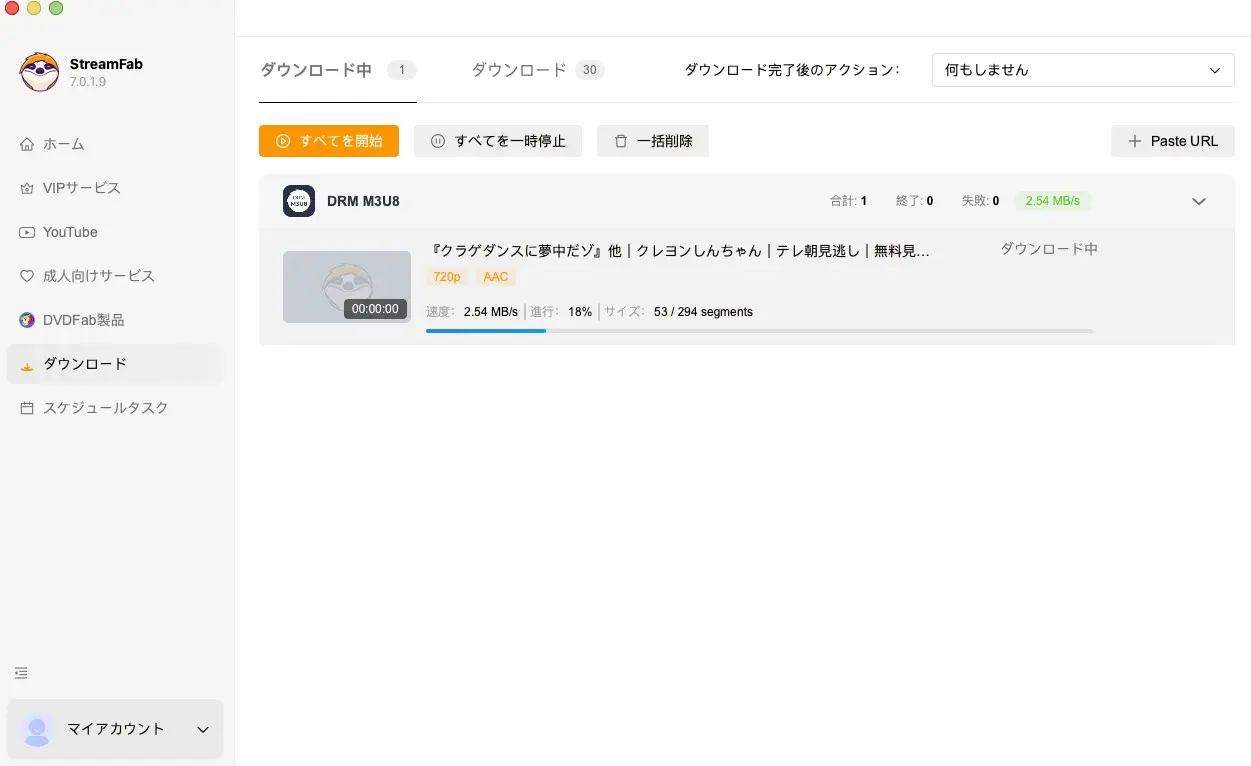Click the download progress bar
The height and width of the screenshot is (766, 1251).
(760, 331)
